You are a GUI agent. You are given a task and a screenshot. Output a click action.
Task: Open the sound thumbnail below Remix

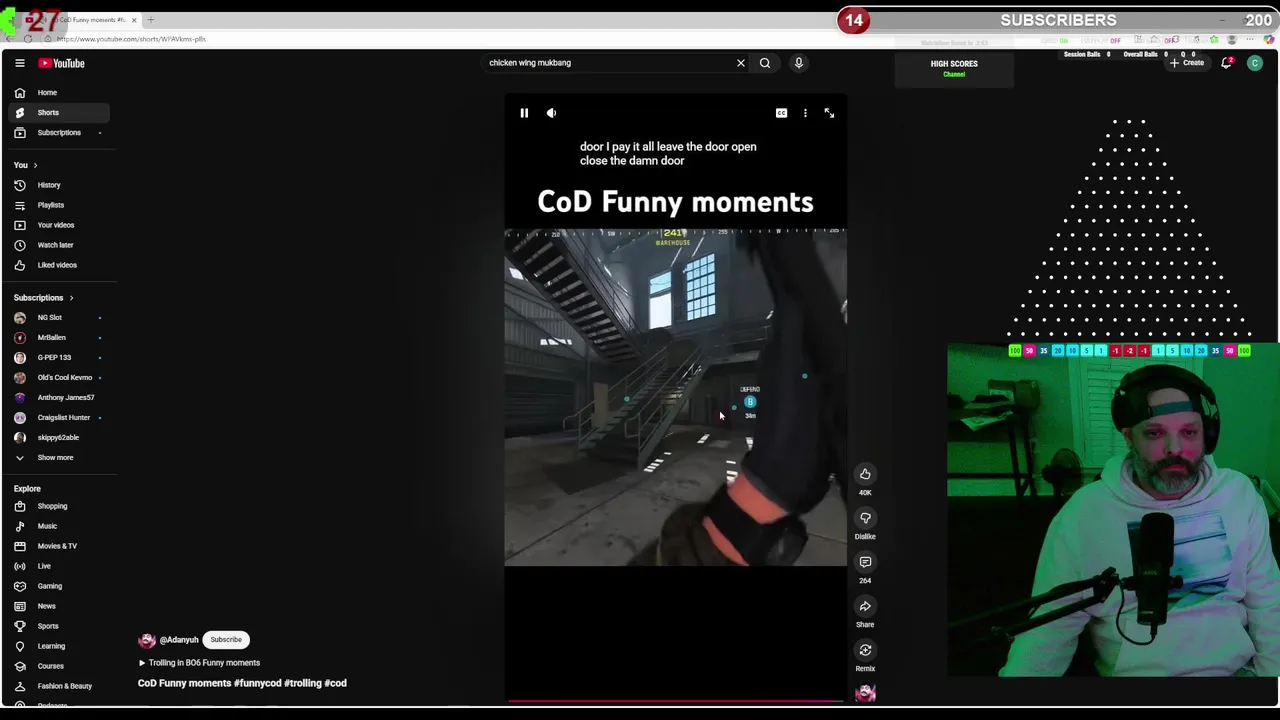point(865,693)
